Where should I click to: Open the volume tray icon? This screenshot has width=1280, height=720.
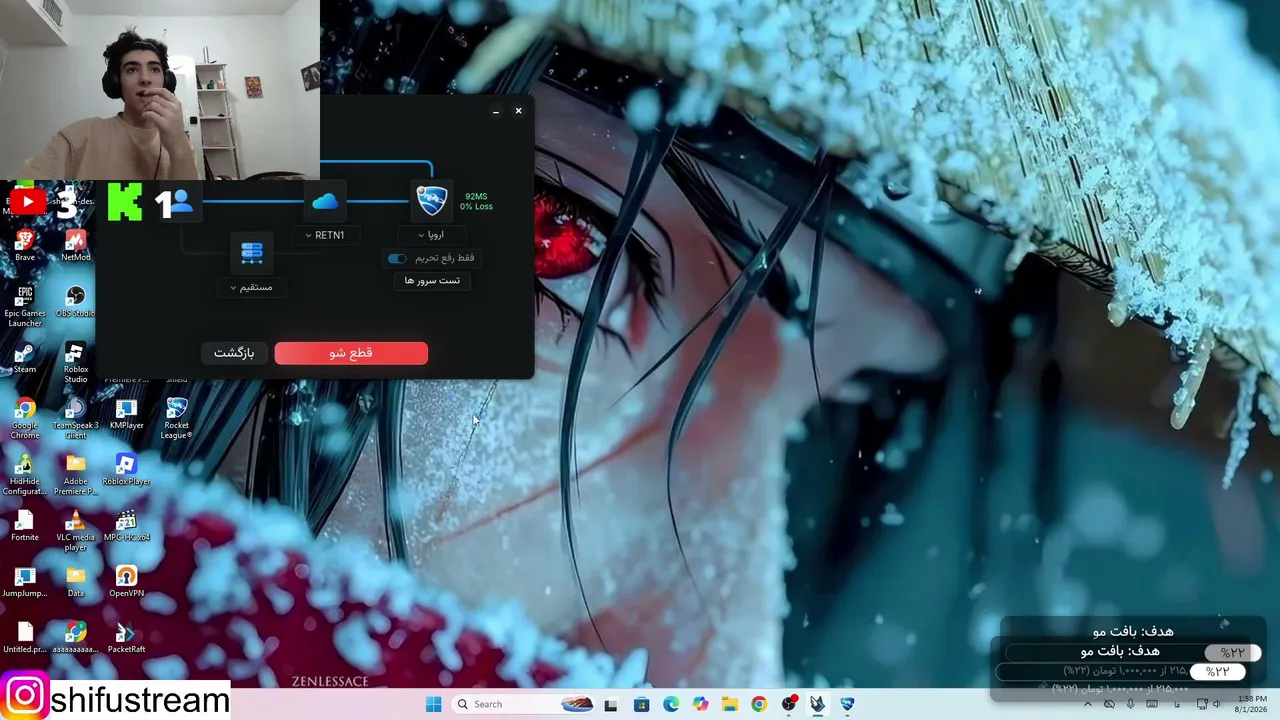(1217, 704)
